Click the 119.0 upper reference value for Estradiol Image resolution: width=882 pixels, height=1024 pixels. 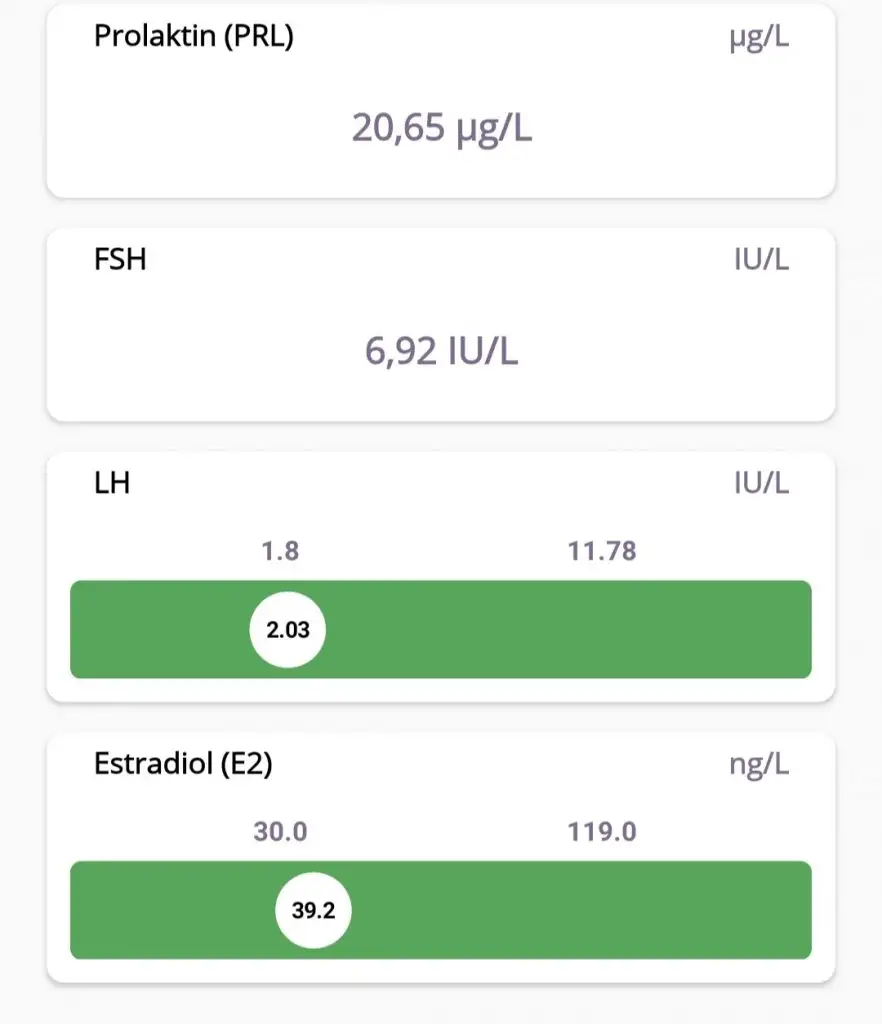[x=602, y=832]
